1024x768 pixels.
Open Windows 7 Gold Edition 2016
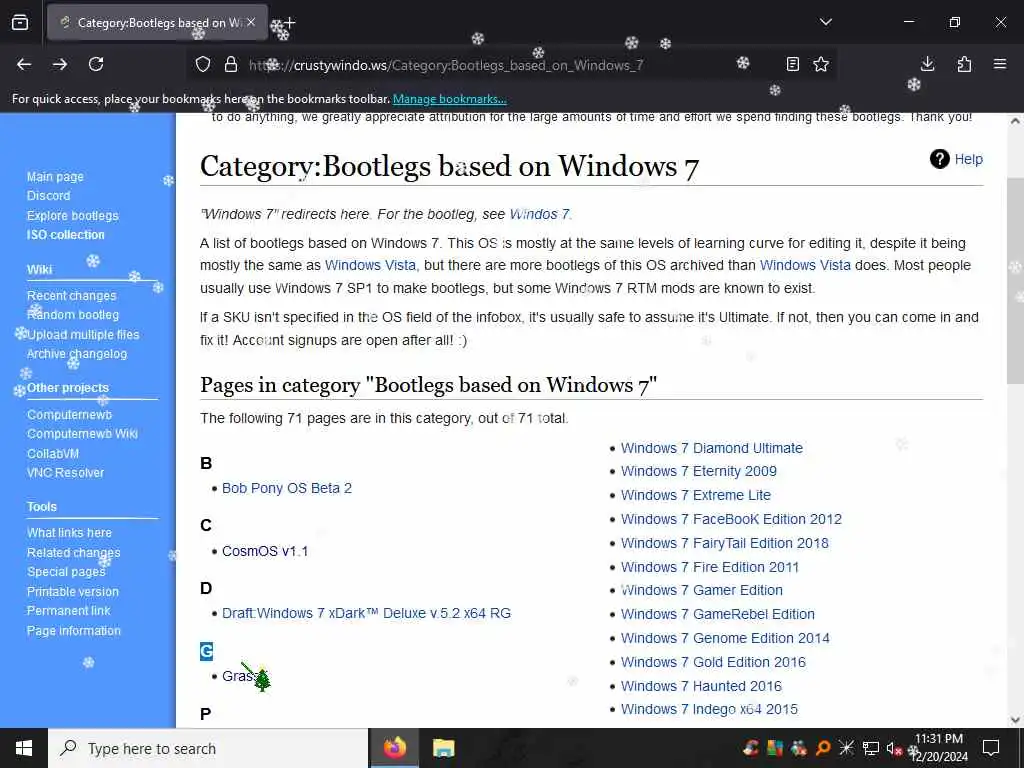tap(713, 662)
